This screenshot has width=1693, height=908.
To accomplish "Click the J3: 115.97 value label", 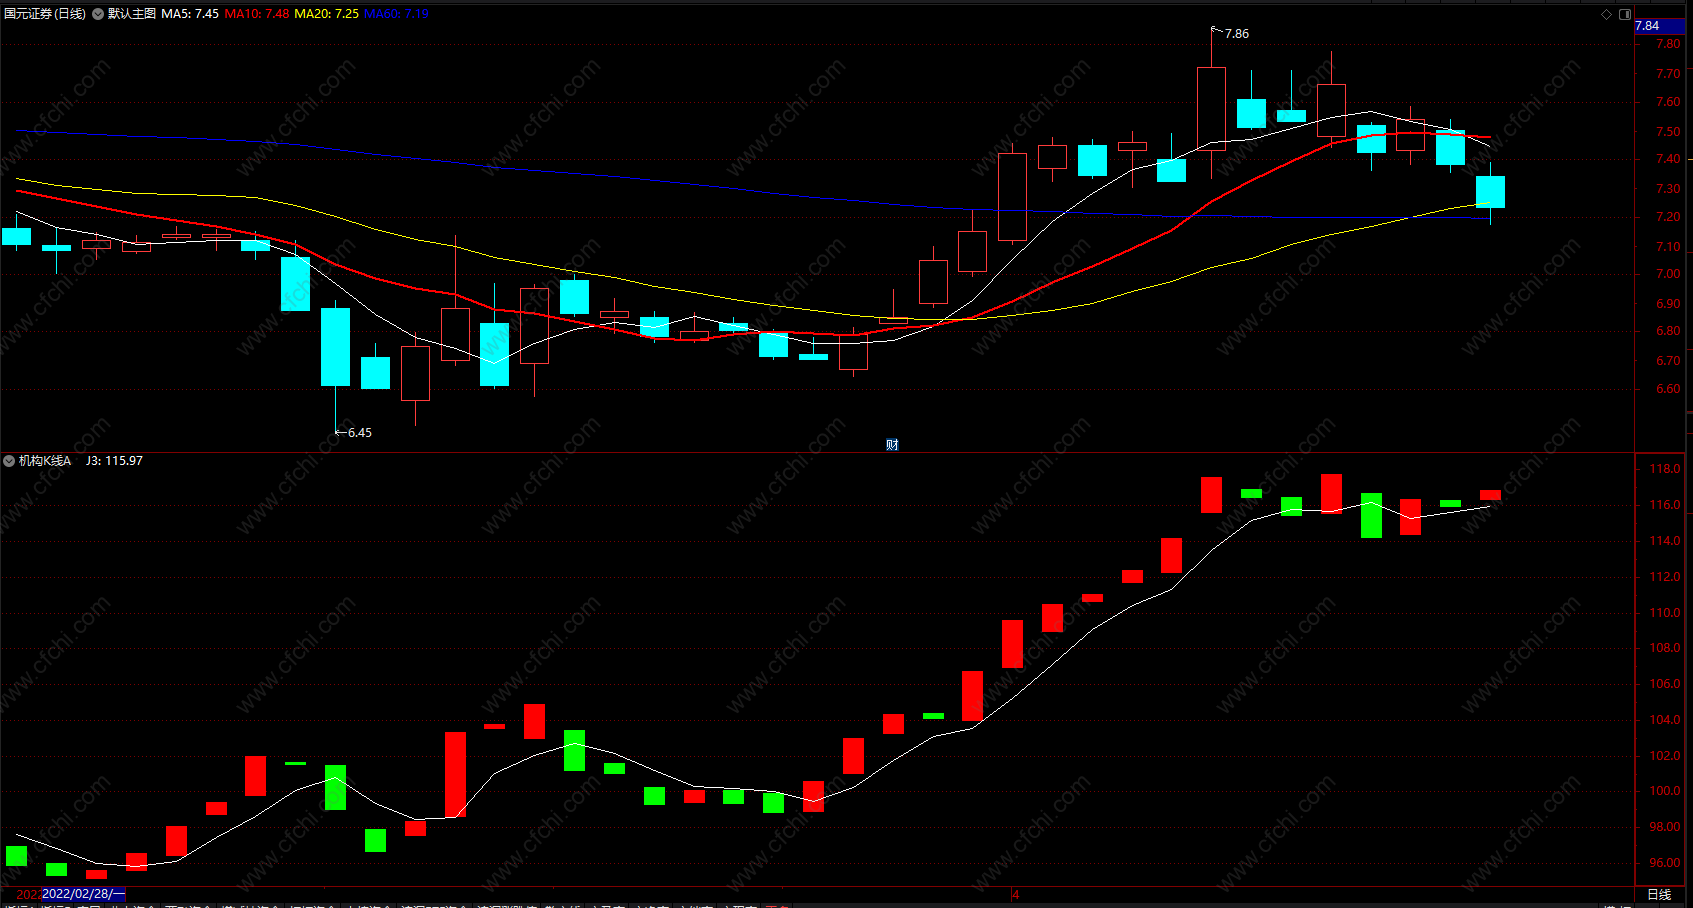I will pos(114,461).
